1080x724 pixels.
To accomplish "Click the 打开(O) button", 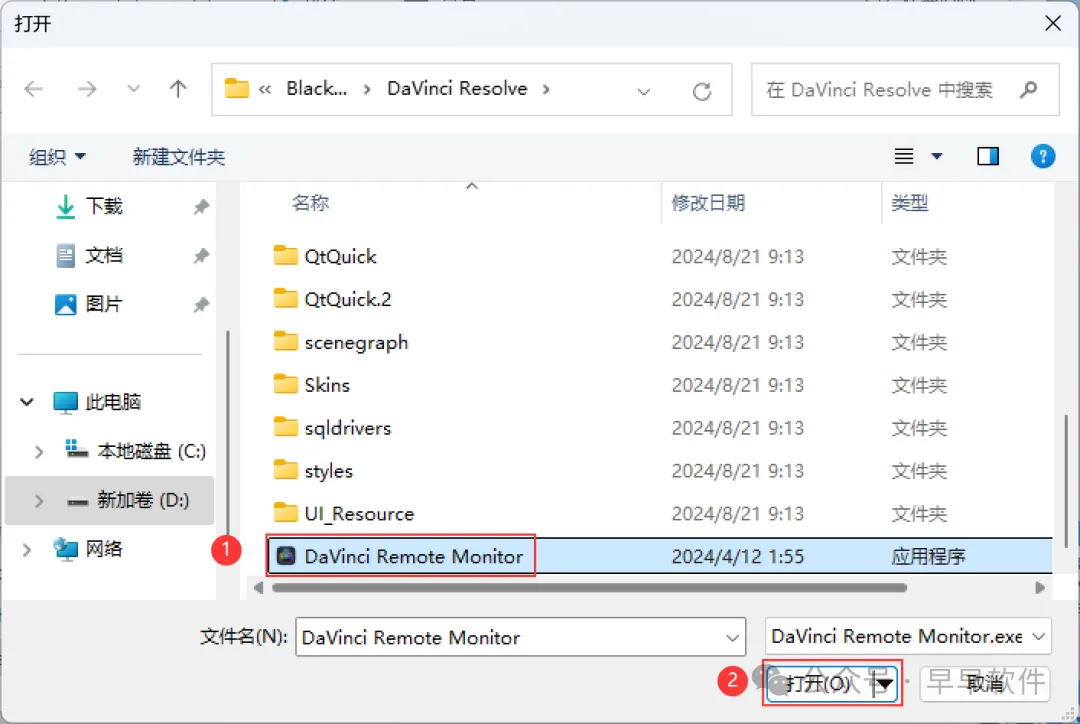I will [818, 683].
